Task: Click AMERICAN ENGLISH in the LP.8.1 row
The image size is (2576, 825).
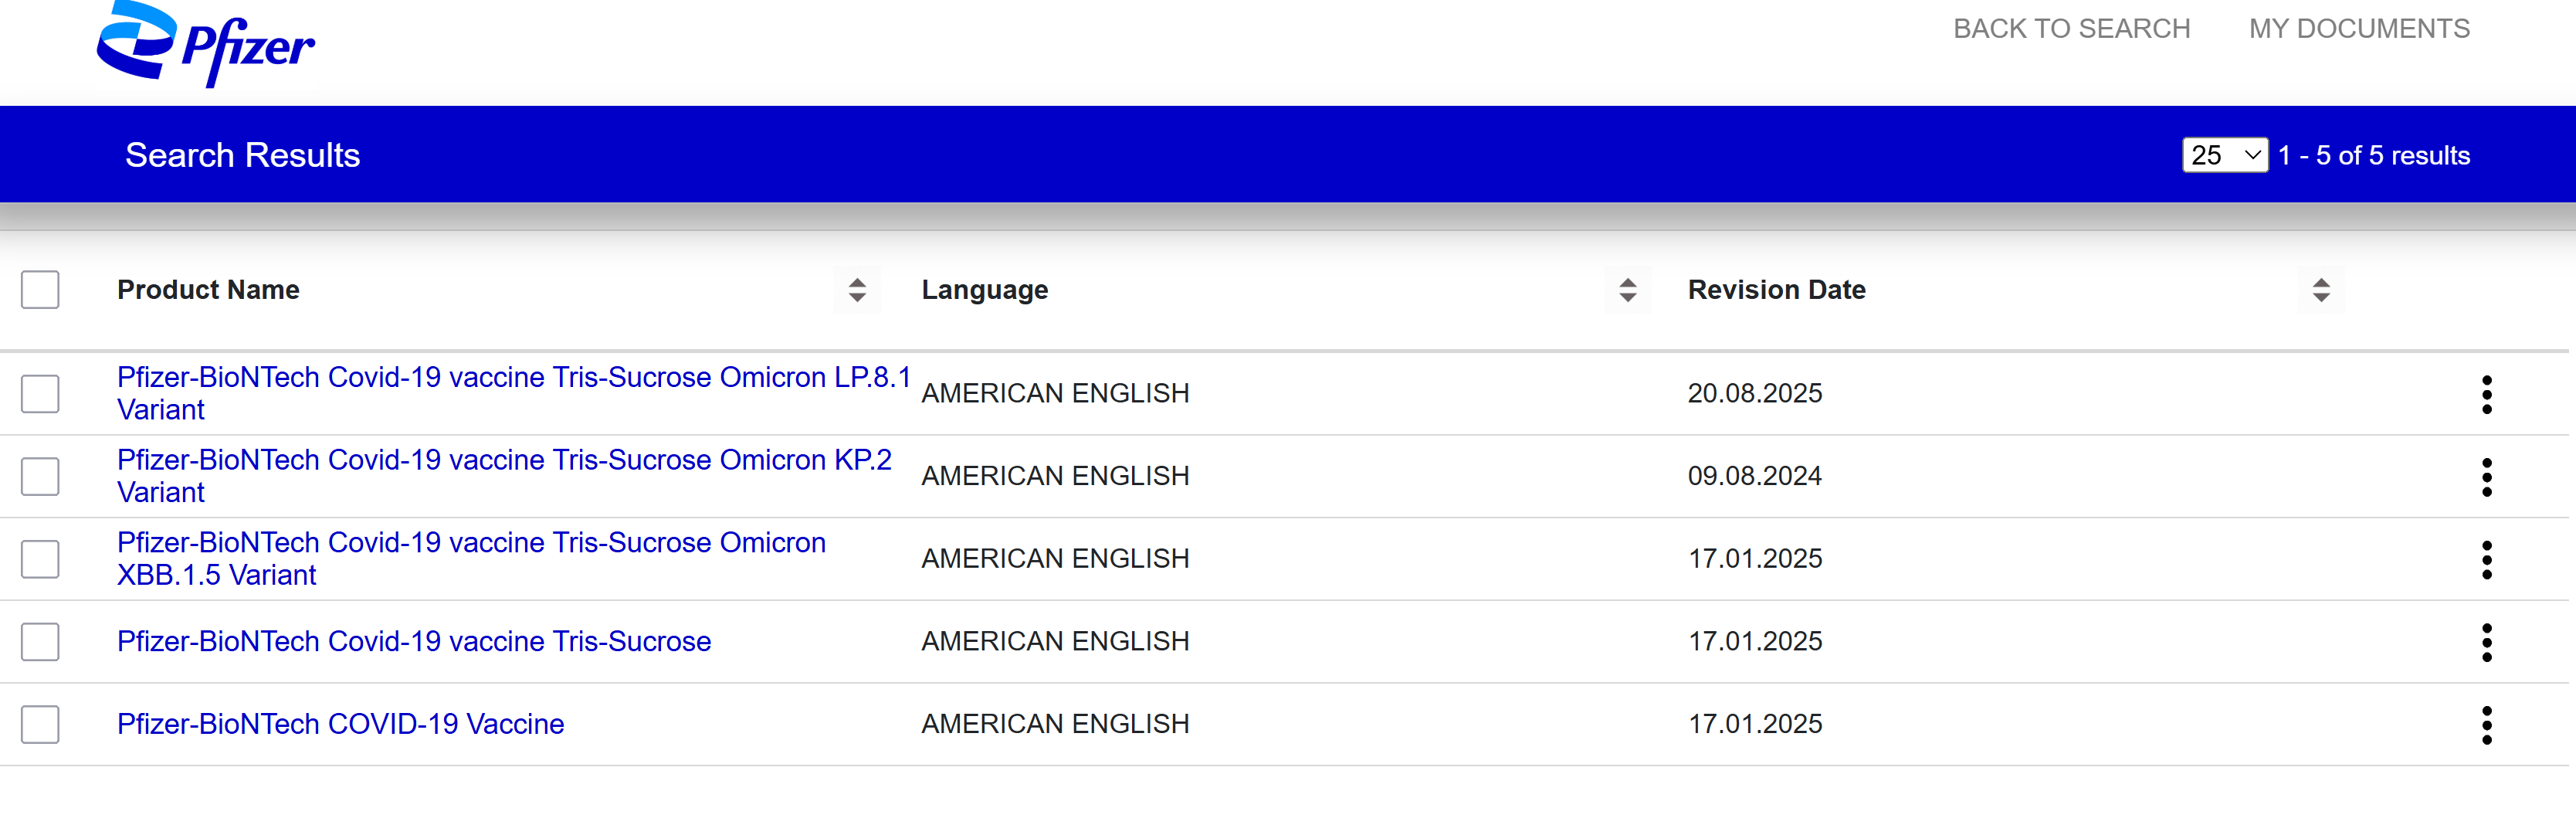Action: 1055,393
